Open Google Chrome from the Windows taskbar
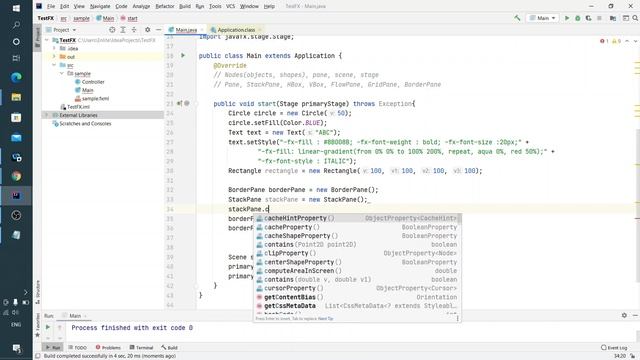The width and height of the screenshot is (640, 360). 16,176
